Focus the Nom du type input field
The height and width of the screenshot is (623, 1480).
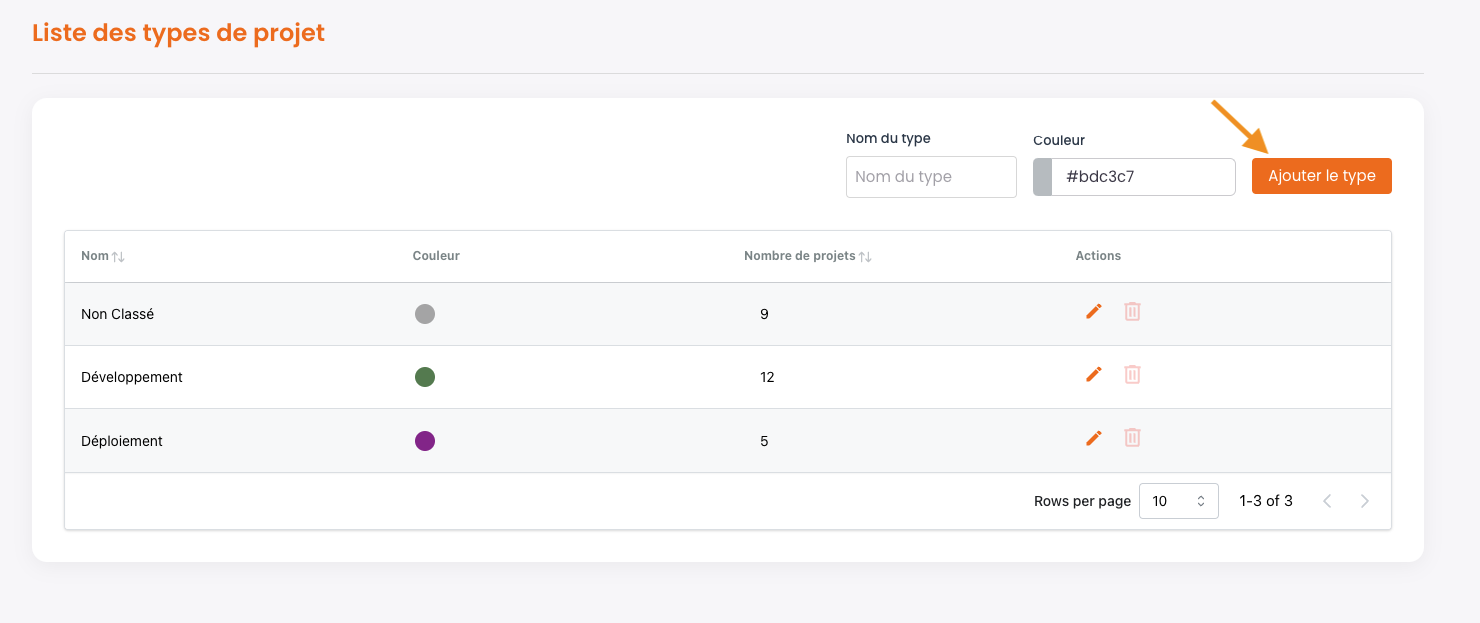(931, 177)
